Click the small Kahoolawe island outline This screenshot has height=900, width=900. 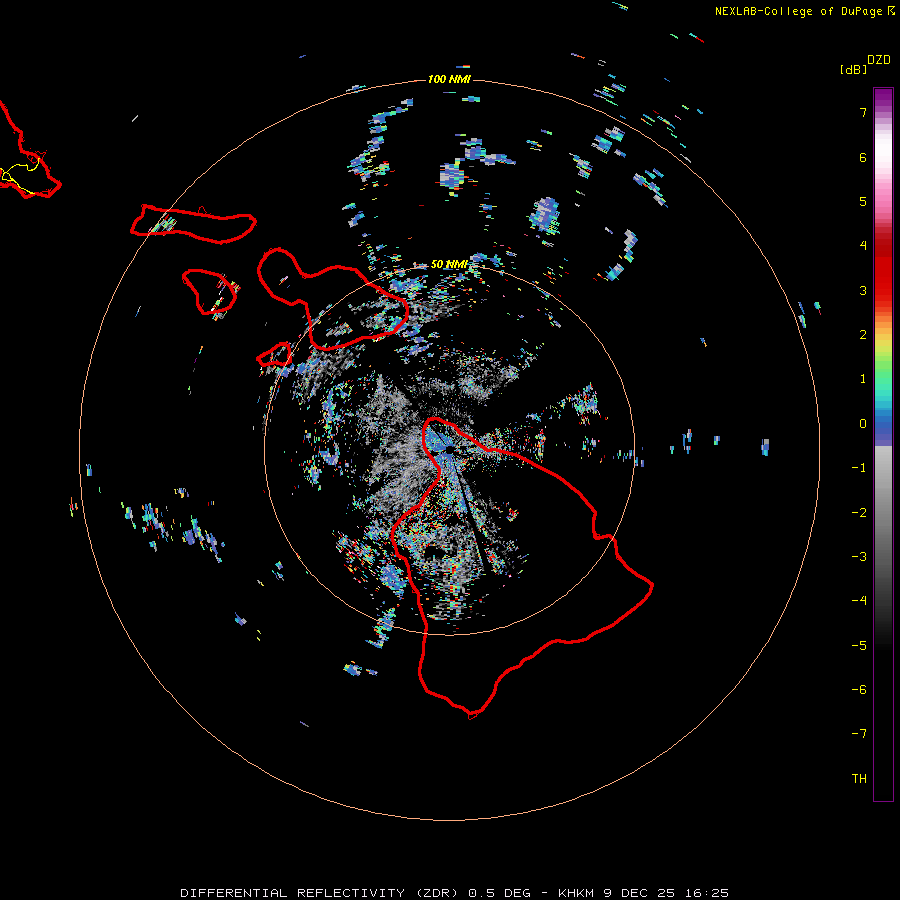coord(274,354)
